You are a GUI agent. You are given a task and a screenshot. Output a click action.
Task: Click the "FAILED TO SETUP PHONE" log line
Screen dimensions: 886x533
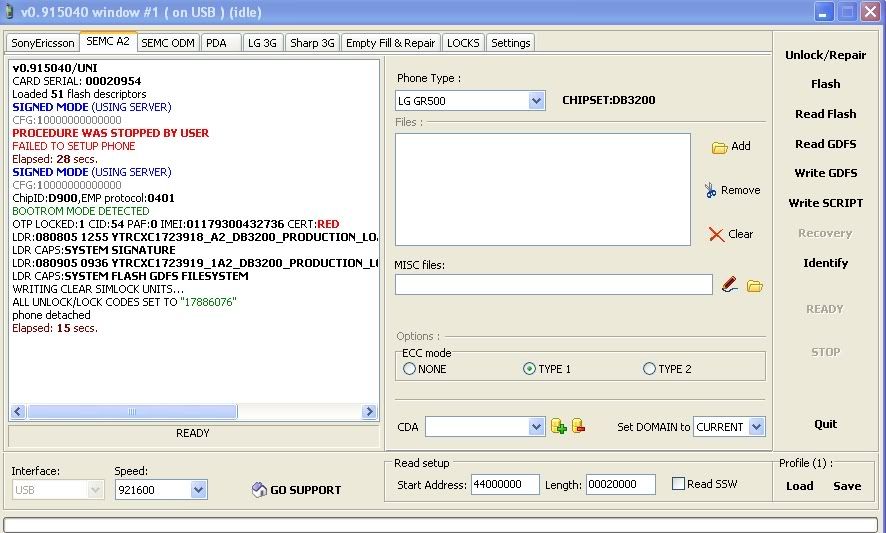click(74, 146)
